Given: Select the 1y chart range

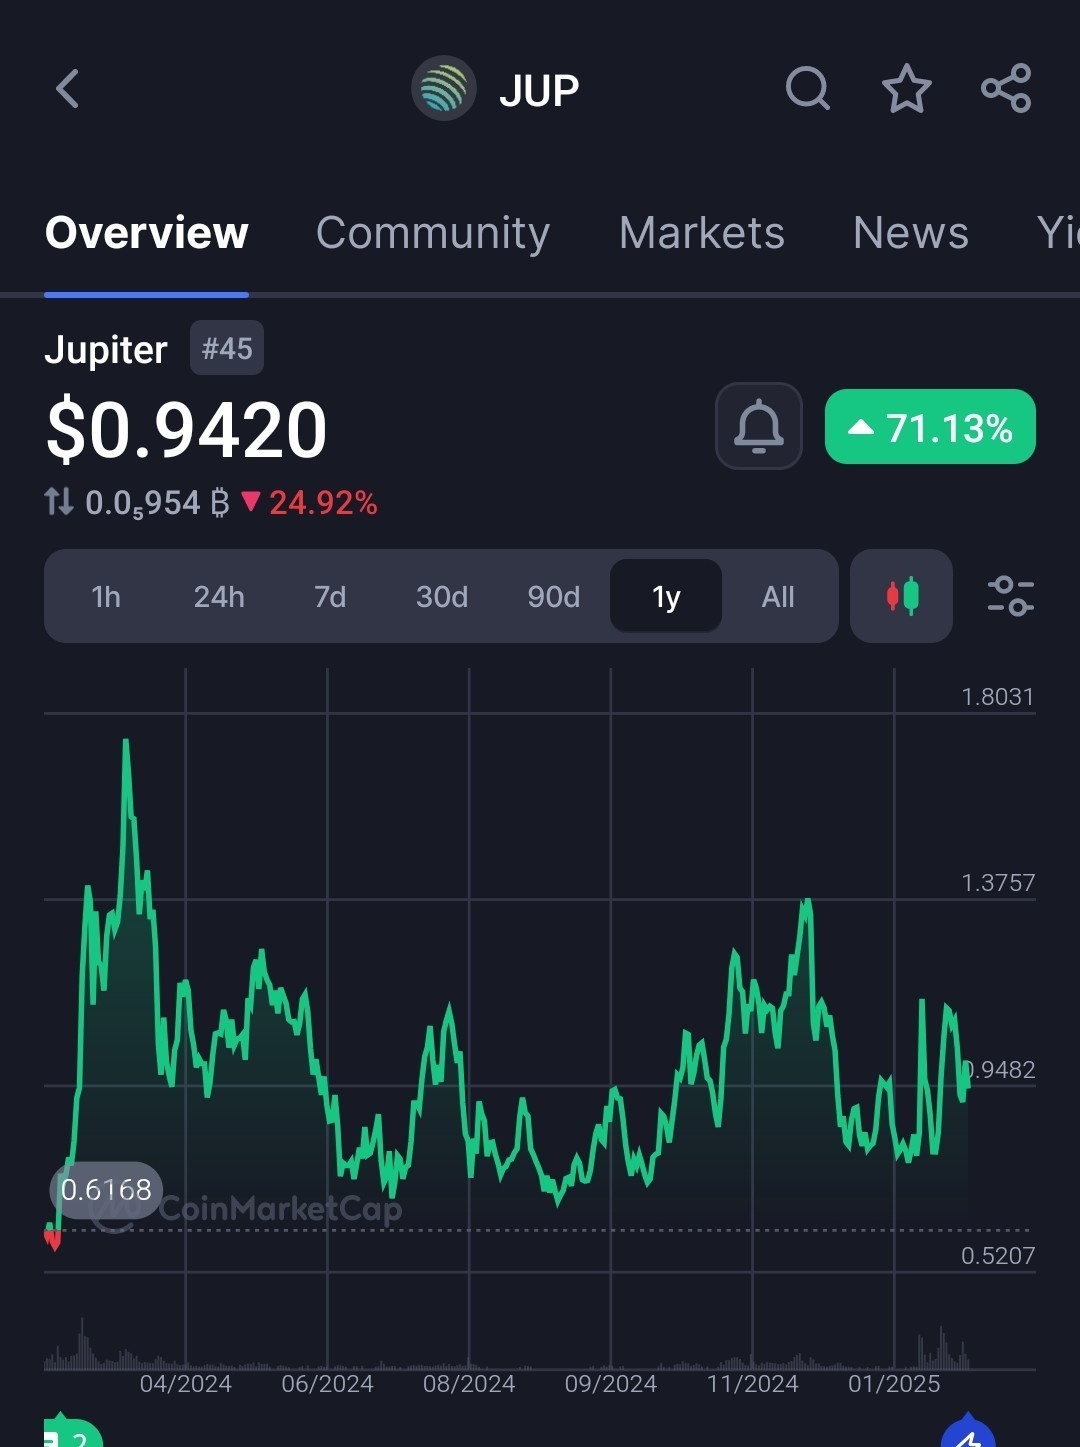Looking at the screenshot, I should [666, 597].
